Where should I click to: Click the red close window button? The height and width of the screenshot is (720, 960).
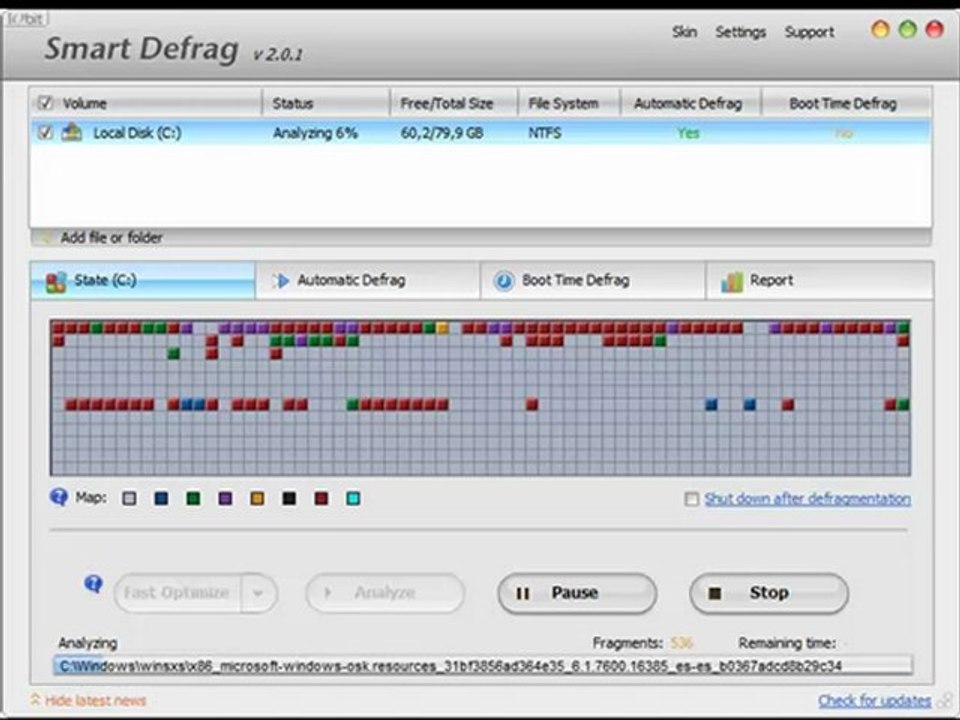tap(934, 29)
